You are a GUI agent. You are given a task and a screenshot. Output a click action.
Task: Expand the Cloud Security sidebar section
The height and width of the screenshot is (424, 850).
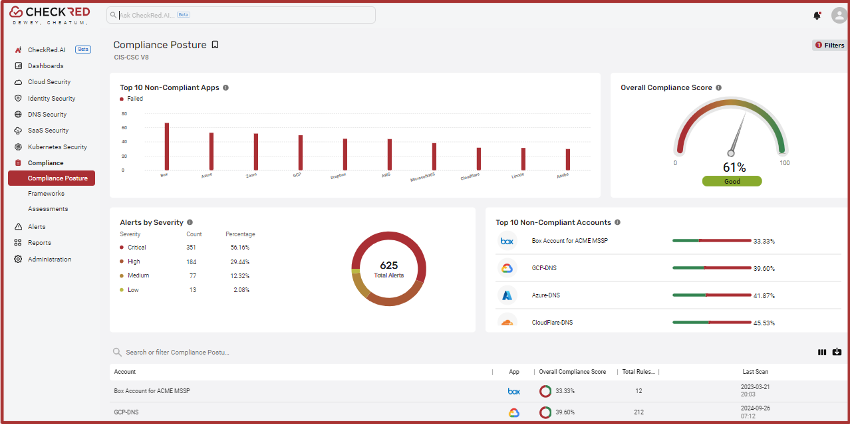tap(48, 82)
